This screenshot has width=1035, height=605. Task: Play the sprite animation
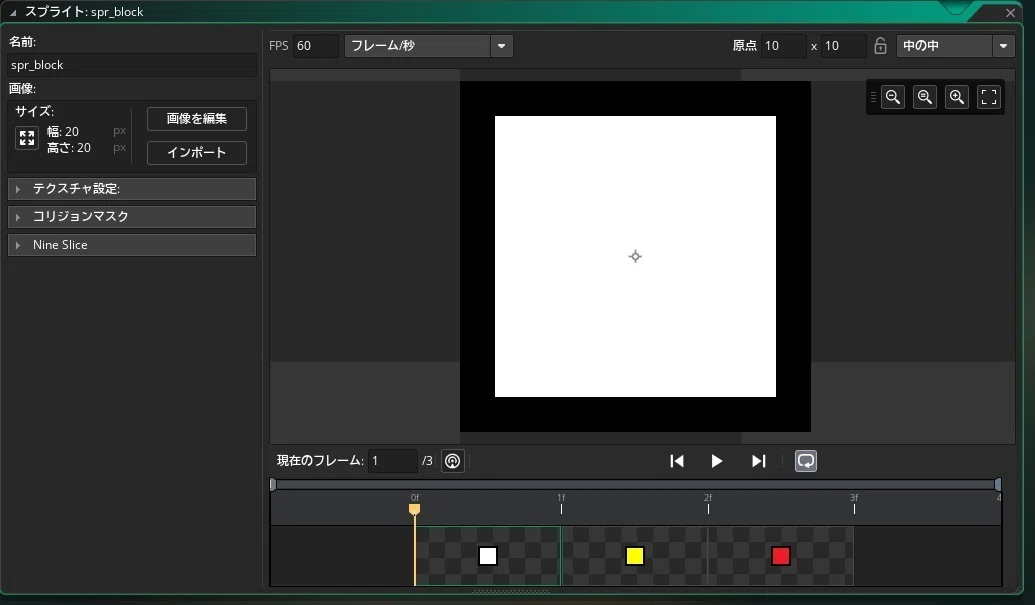pyautogui.click(x=717, y=461)
